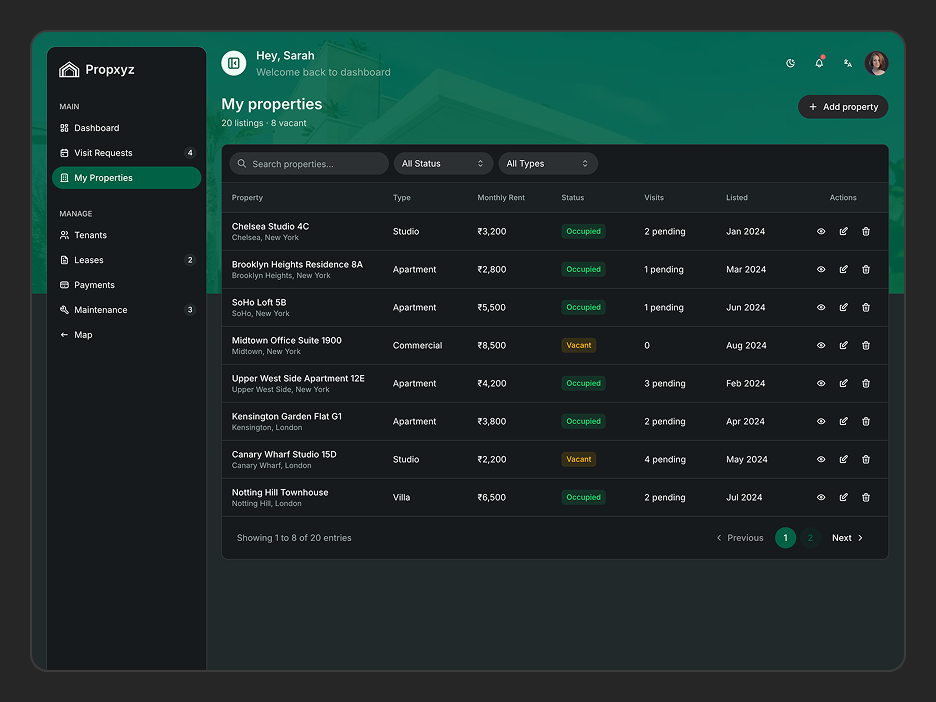Image resolution: width=936 pixels, height=702 pixels.
Task: View Brooklyn Heights Residence 8A eye icon
Action: coord(821,270)
